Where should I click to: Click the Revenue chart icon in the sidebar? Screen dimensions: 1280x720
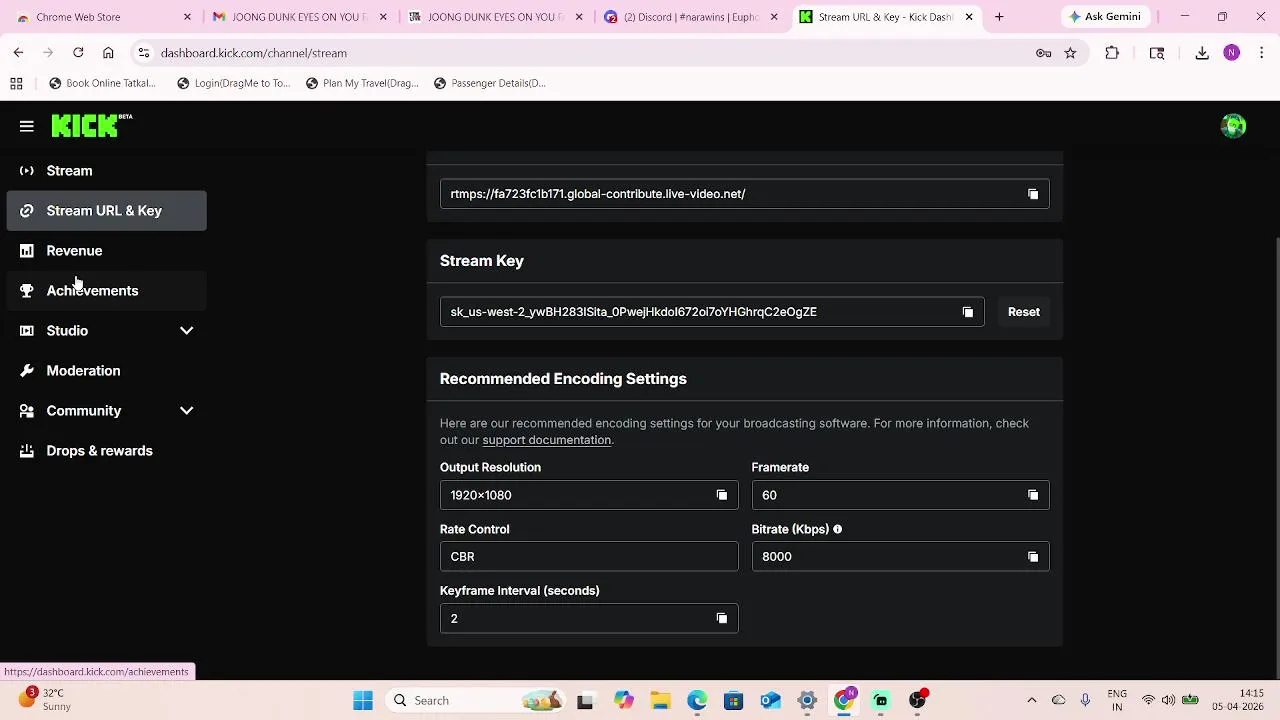click(27, 251)
